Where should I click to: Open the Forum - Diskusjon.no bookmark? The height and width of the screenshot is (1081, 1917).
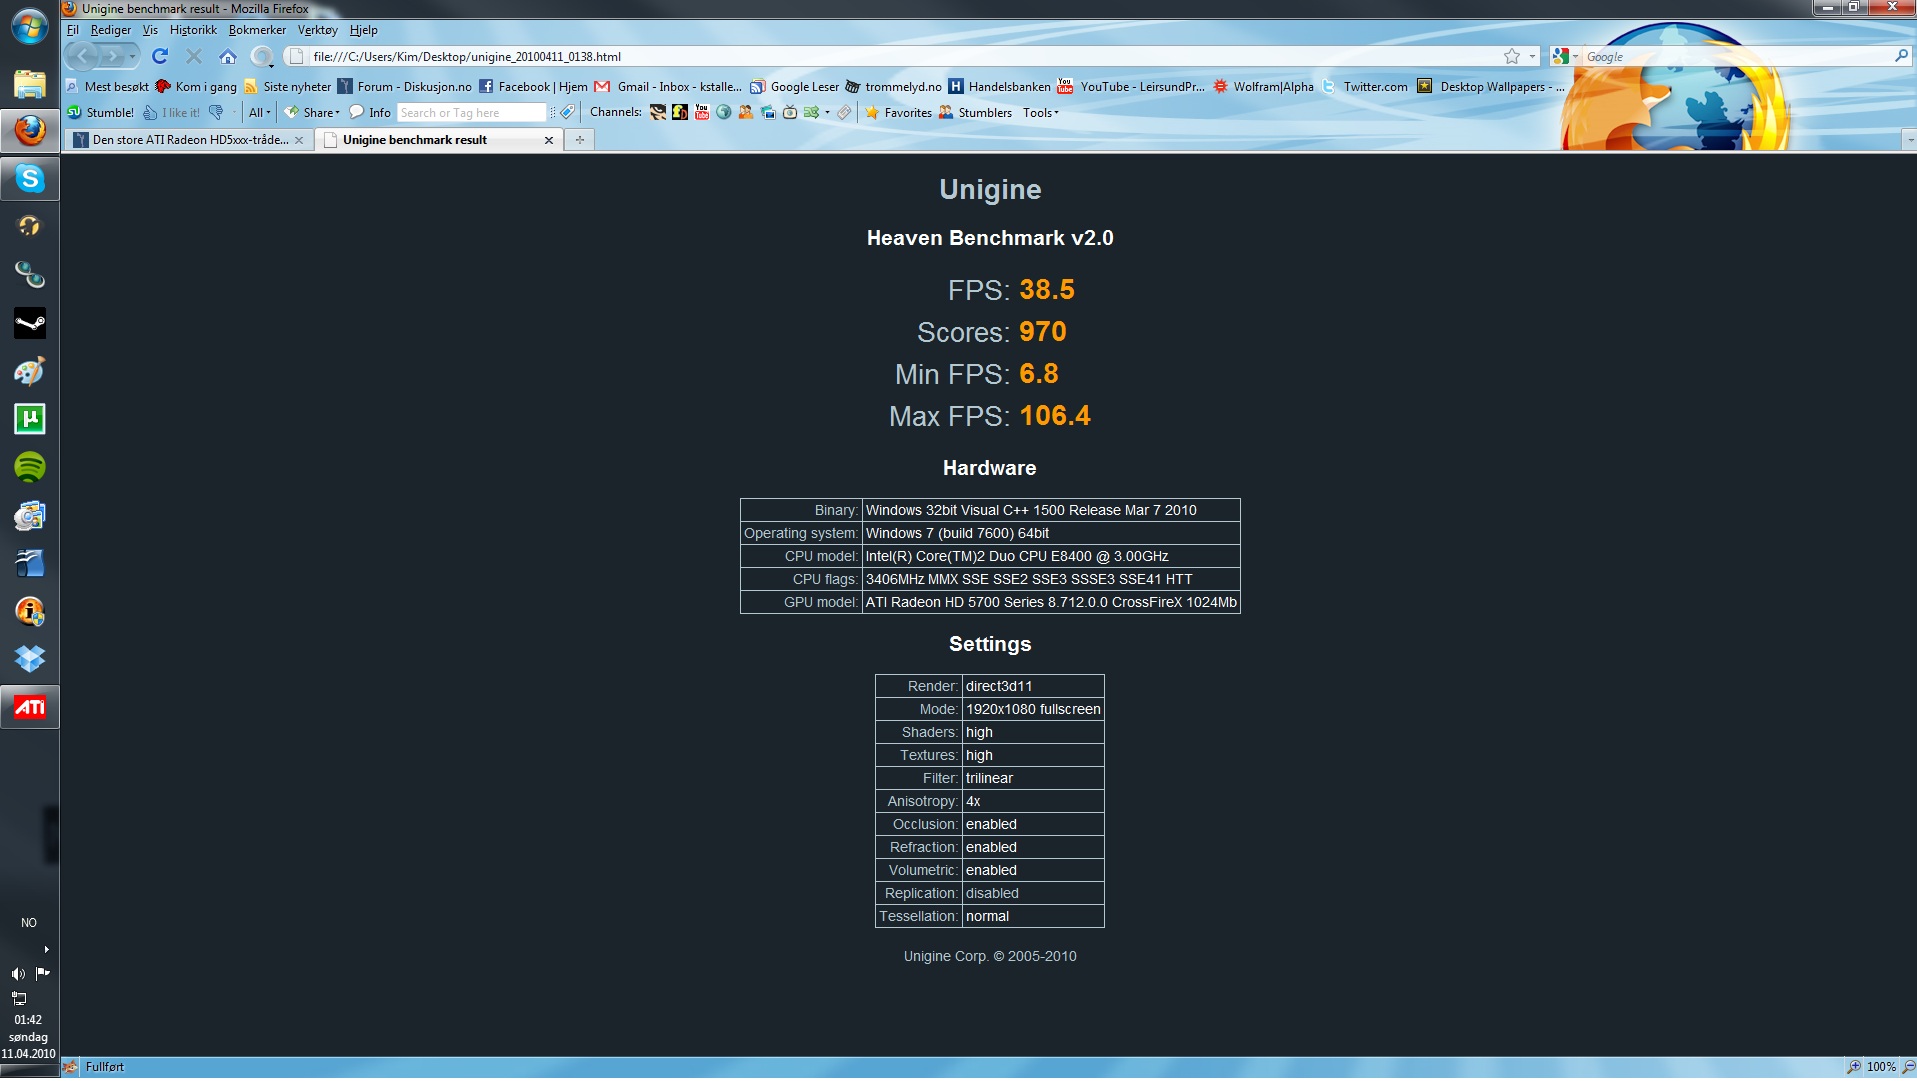coord(404,87)
